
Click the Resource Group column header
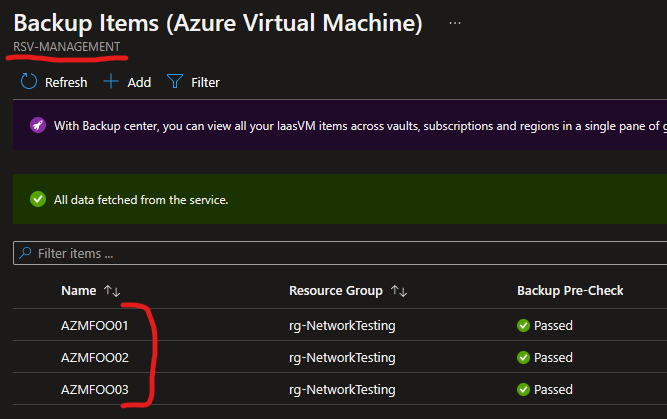[336, 291]
